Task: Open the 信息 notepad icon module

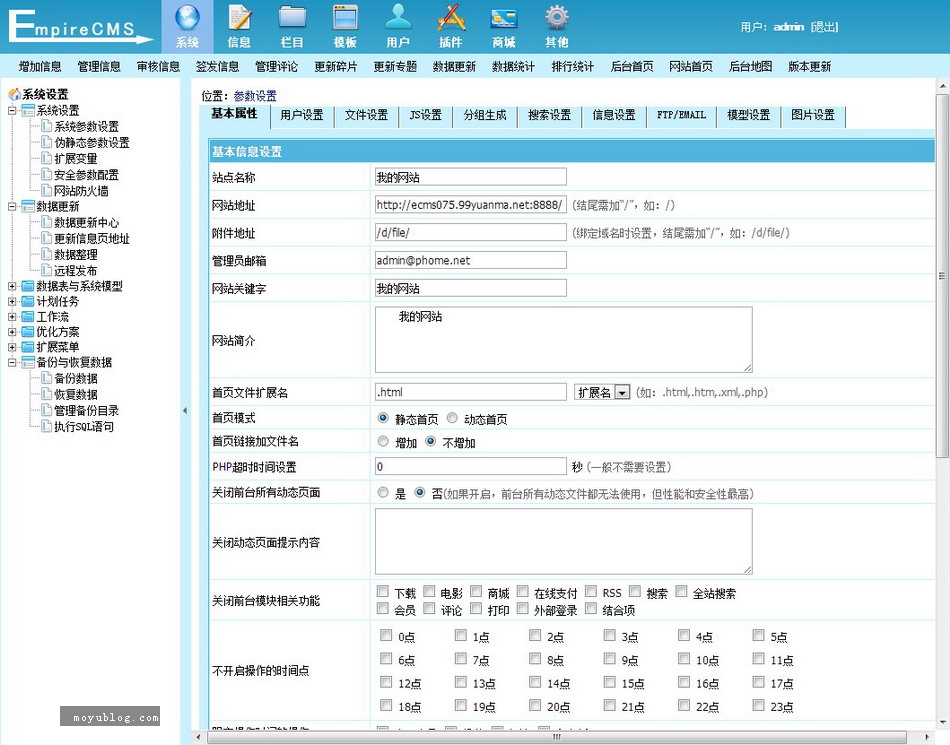Action: pyautogui.click(x=239, y=18)
